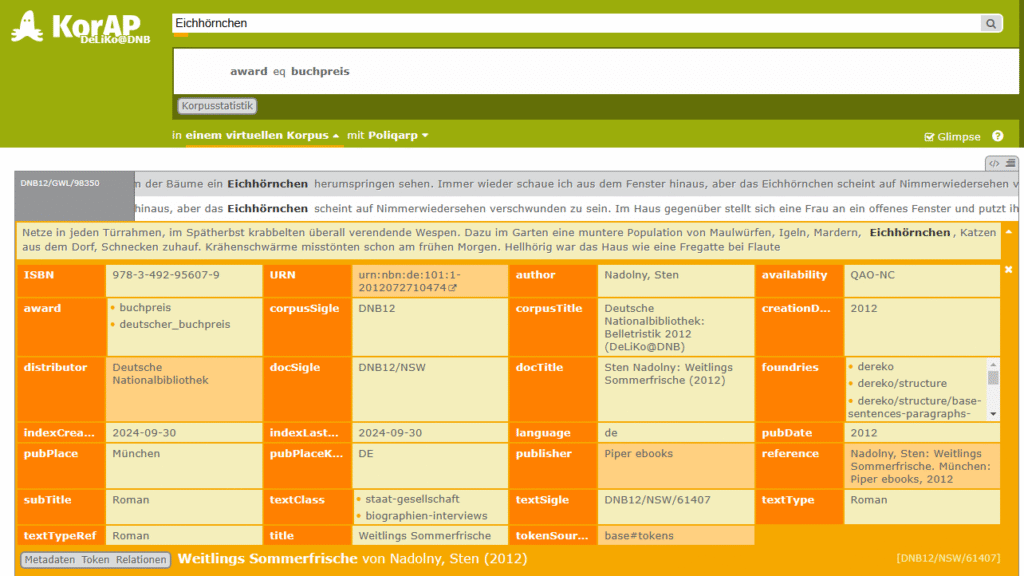
Task: Select the DNB12/GWL/98350 match sigle
Action: 60,183
